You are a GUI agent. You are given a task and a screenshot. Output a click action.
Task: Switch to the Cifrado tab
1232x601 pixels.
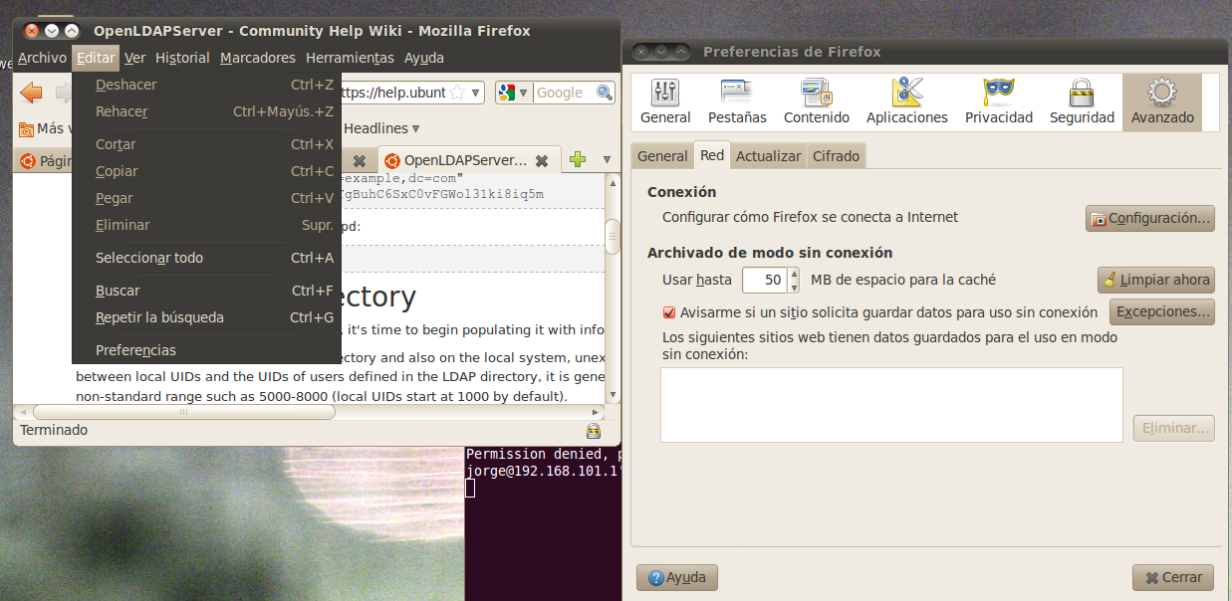835,155
